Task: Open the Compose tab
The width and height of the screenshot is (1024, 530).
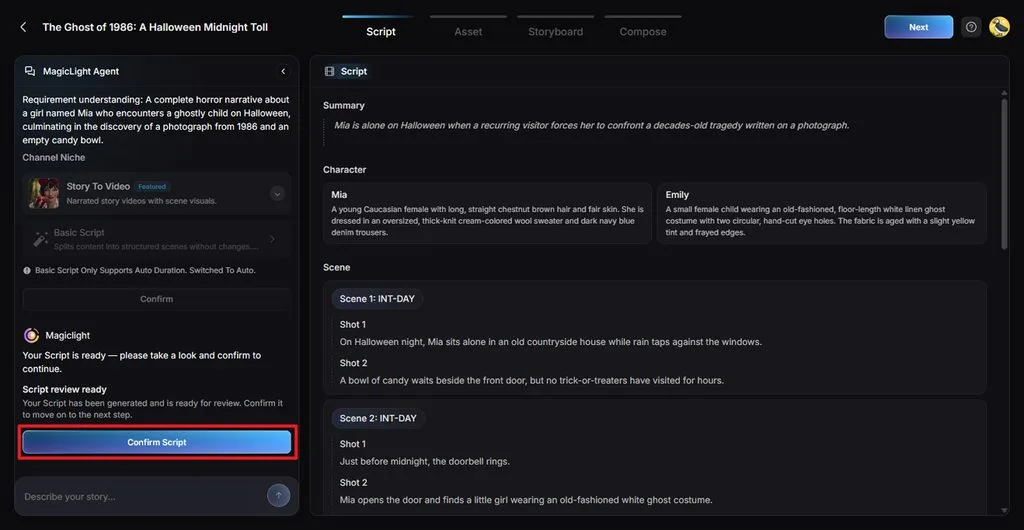Action: [x=643, y=31]
